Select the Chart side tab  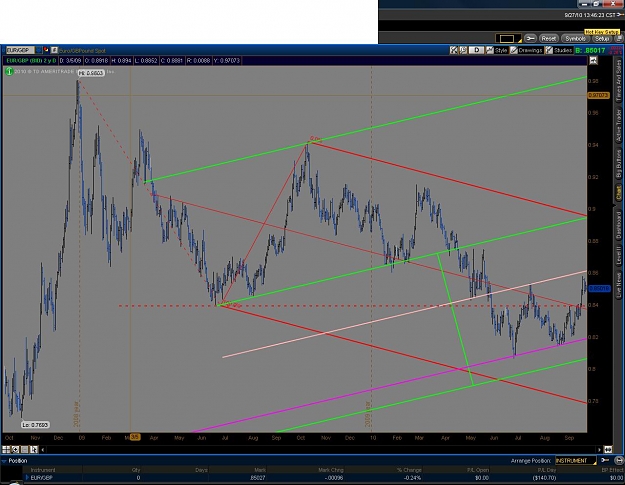pos(619,194)
